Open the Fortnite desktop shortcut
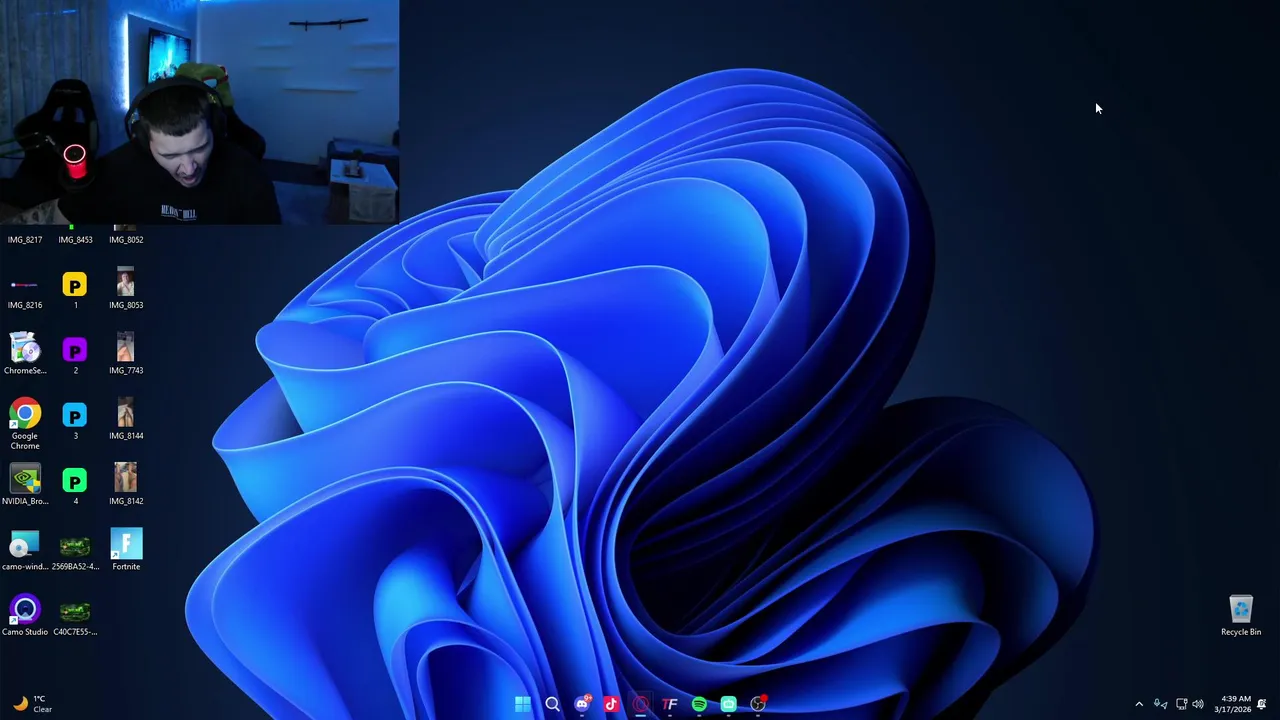Viewport: 1280px width, 720px height. click(x=126, y=545)
